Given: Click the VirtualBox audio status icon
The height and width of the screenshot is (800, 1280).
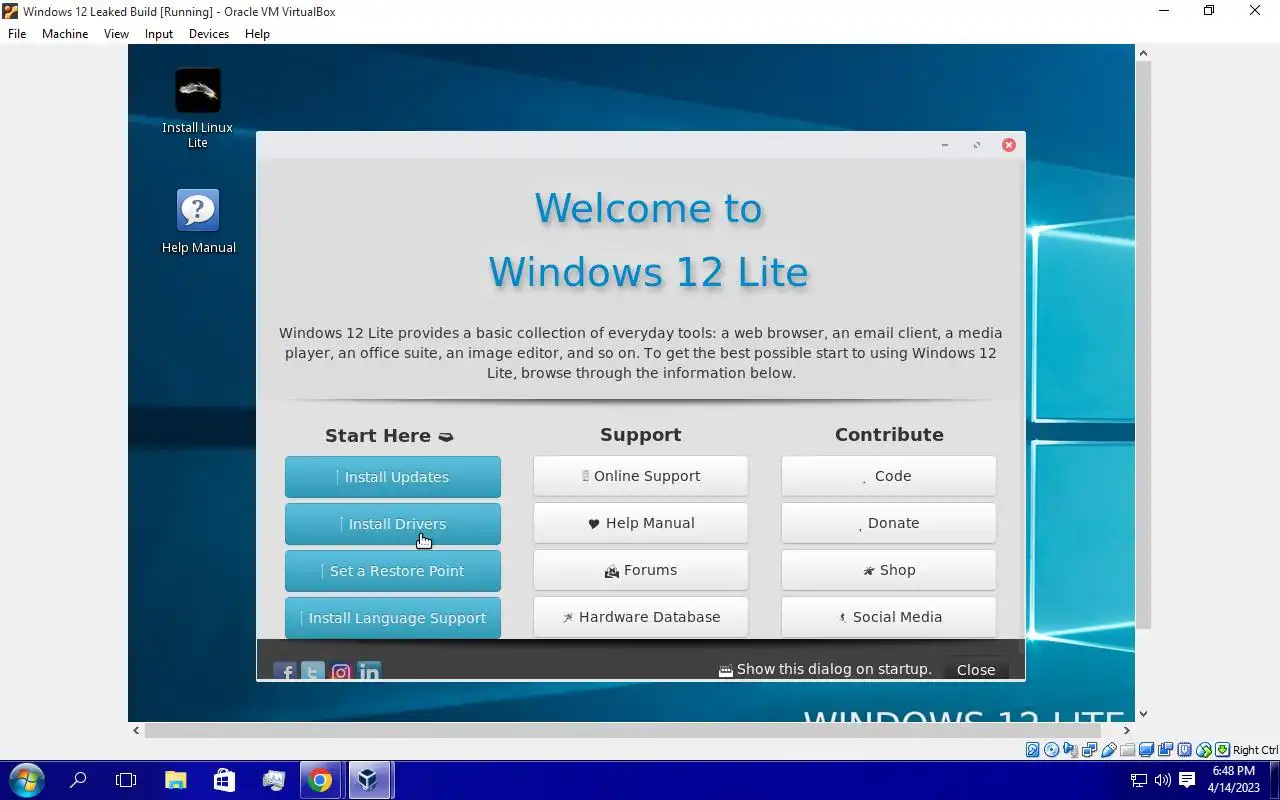Looking at the screenshot, I should (1070, 750).
